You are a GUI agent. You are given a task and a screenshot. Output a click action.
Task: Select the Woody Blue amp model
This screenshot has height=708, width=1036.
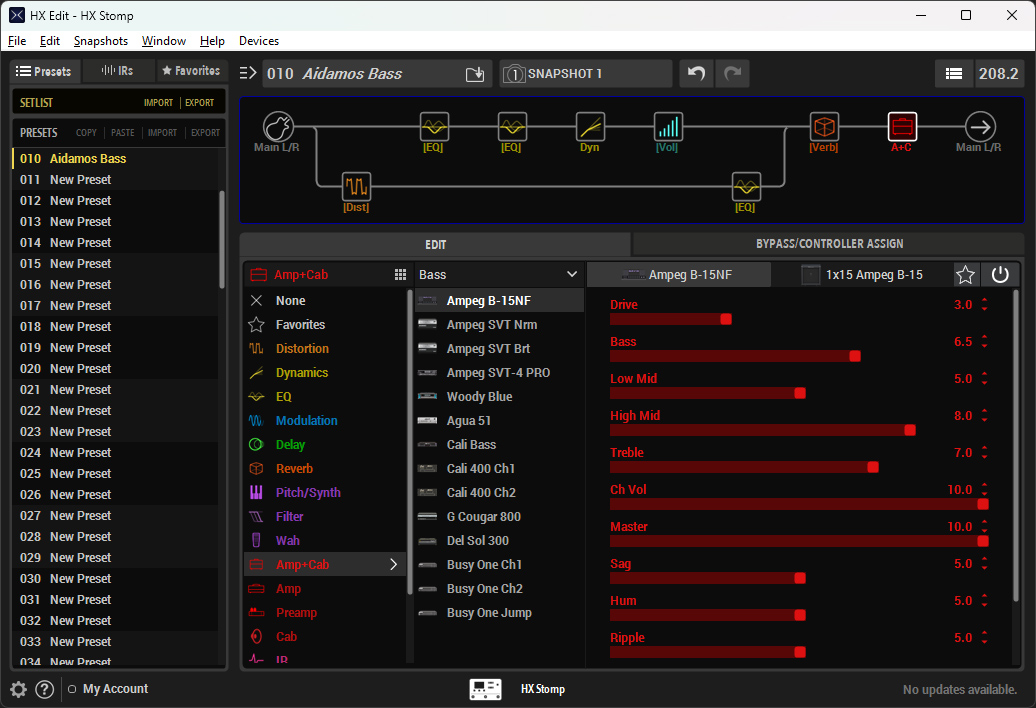[x=499, y=397]
